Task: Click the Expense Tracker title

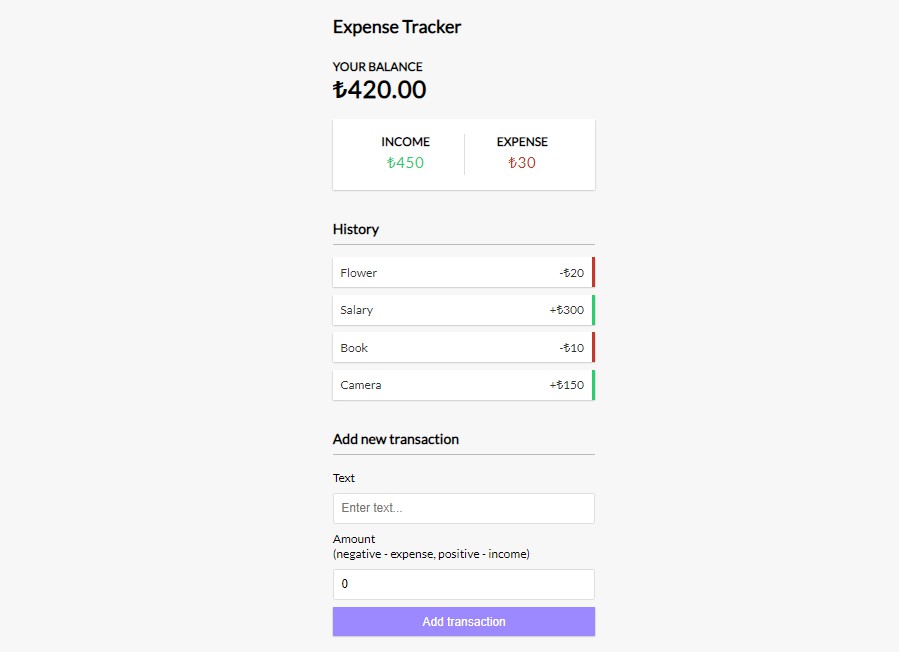Action: (x=396, y=27)
